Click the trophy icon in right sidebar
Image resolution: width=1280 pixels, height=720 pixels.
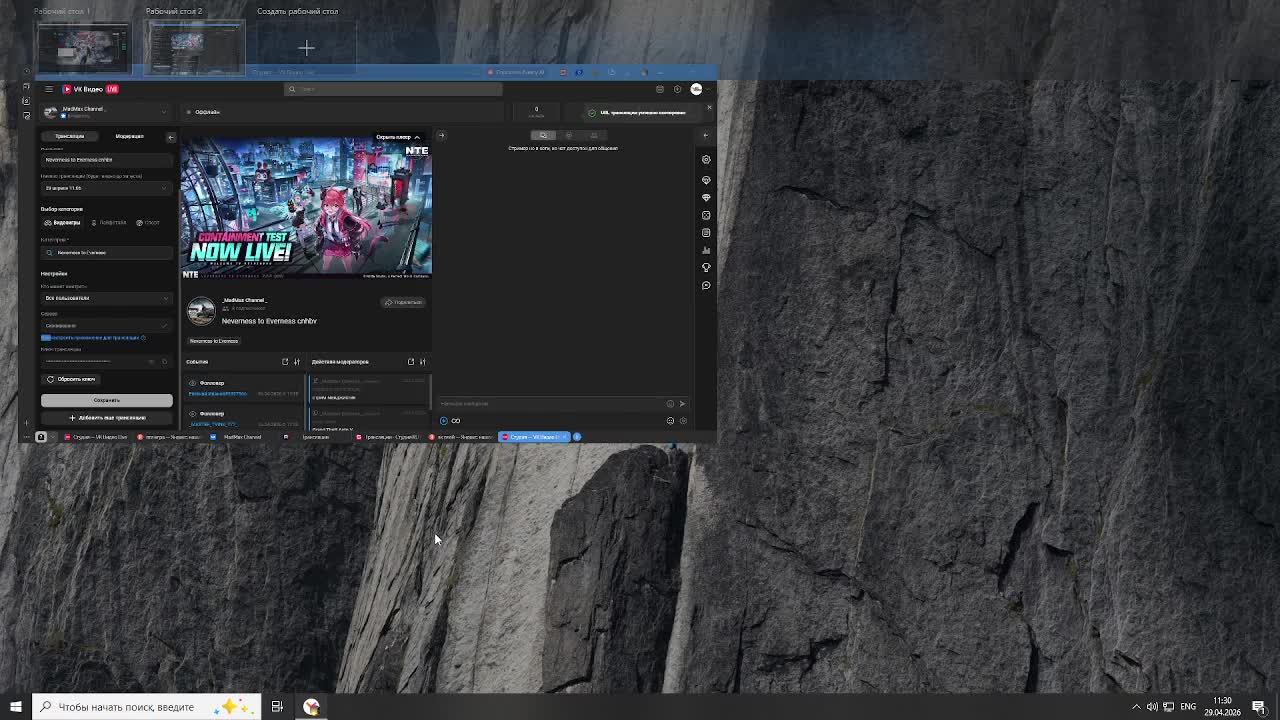[x=706, y=267]
